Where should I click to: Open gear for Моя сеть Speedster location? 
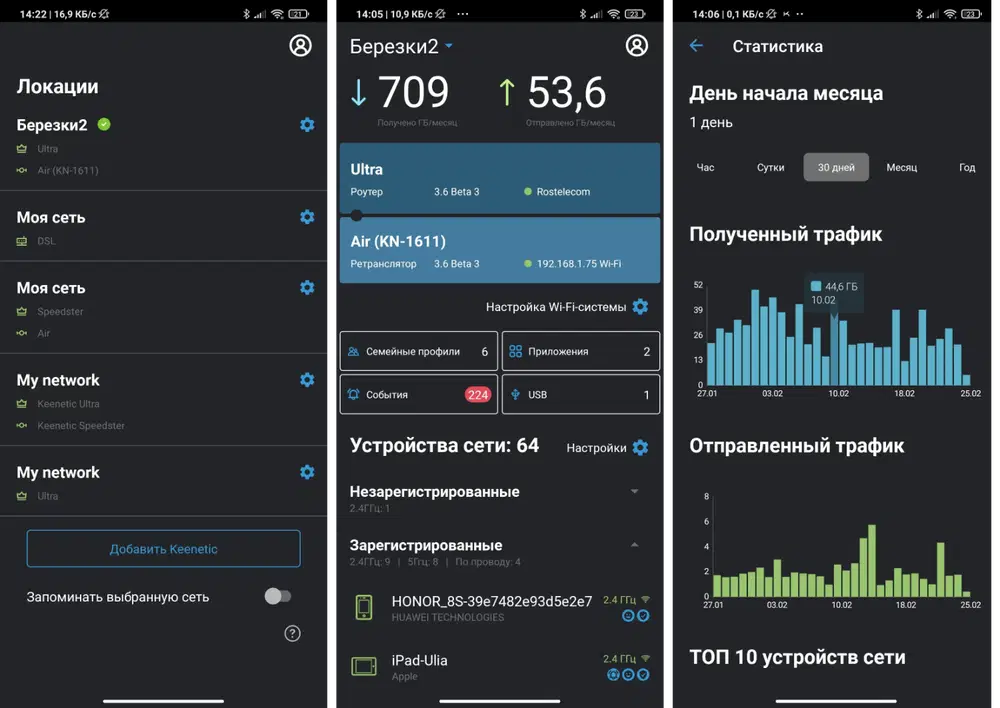click(x=307, y=287)
